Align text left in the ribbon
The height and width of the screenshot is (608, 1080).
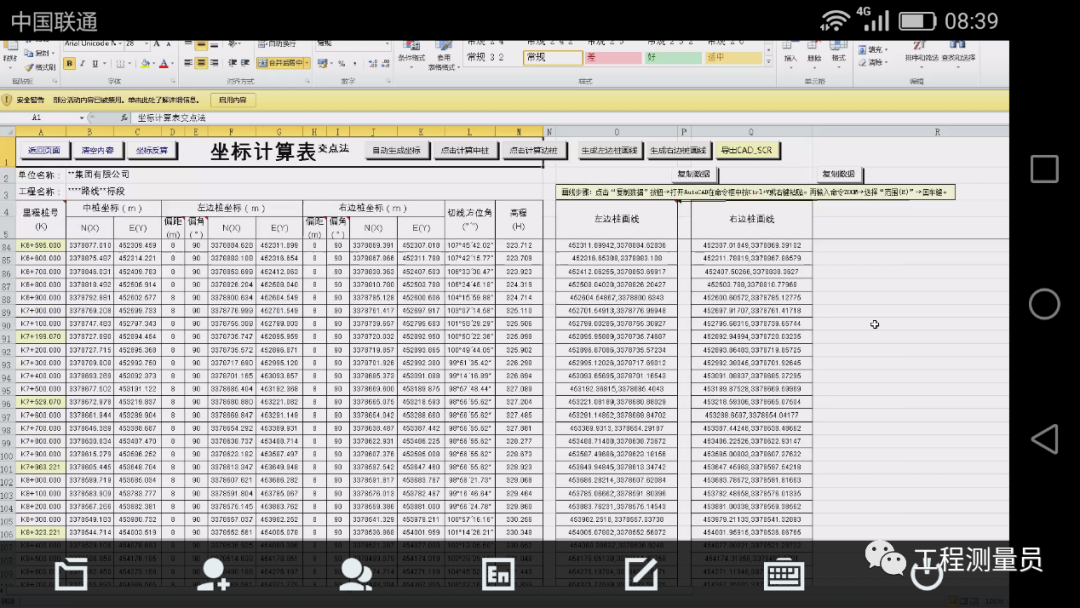click(188, 63)
